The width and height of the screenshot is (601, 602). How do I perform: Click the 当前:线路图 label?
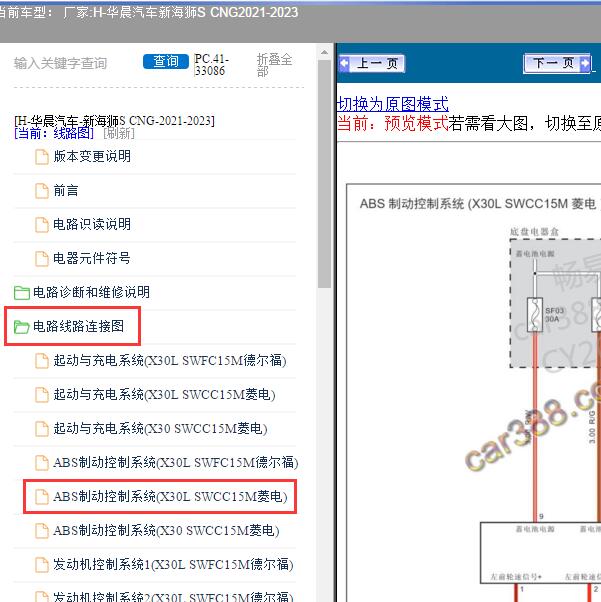point(54,133)
